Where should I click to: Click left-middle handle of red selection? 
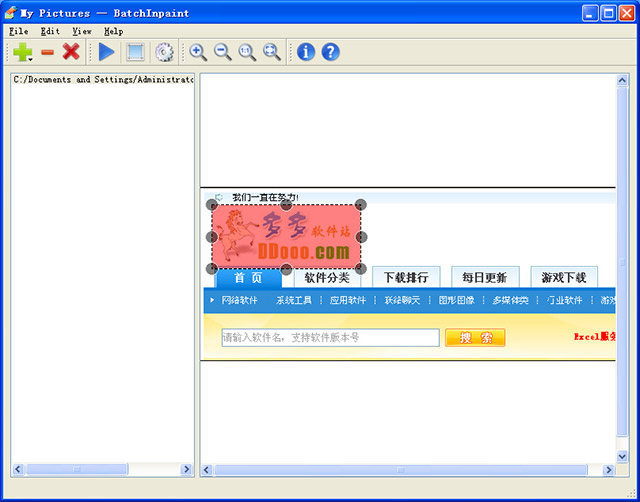211,237
